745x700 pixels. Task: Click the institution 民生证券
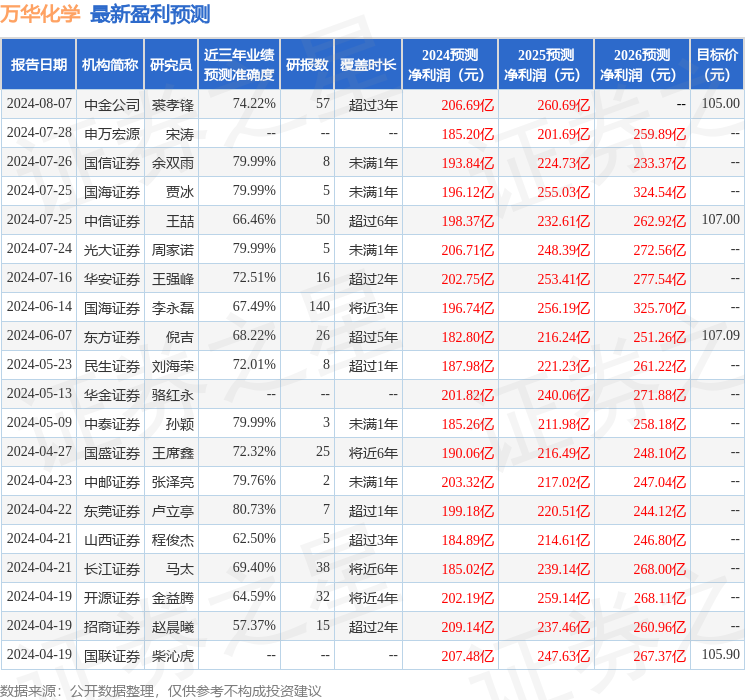pyautogui.click(x=112, y=366)
